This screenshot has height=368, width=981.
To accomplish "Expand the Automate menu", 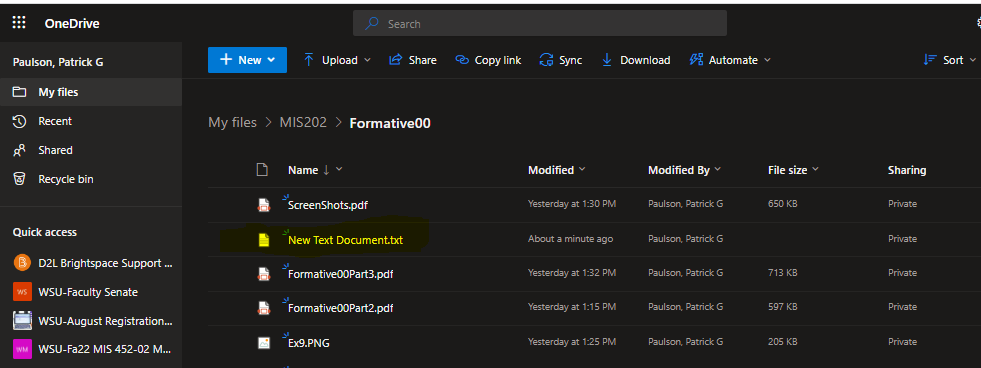I will 730,60.
